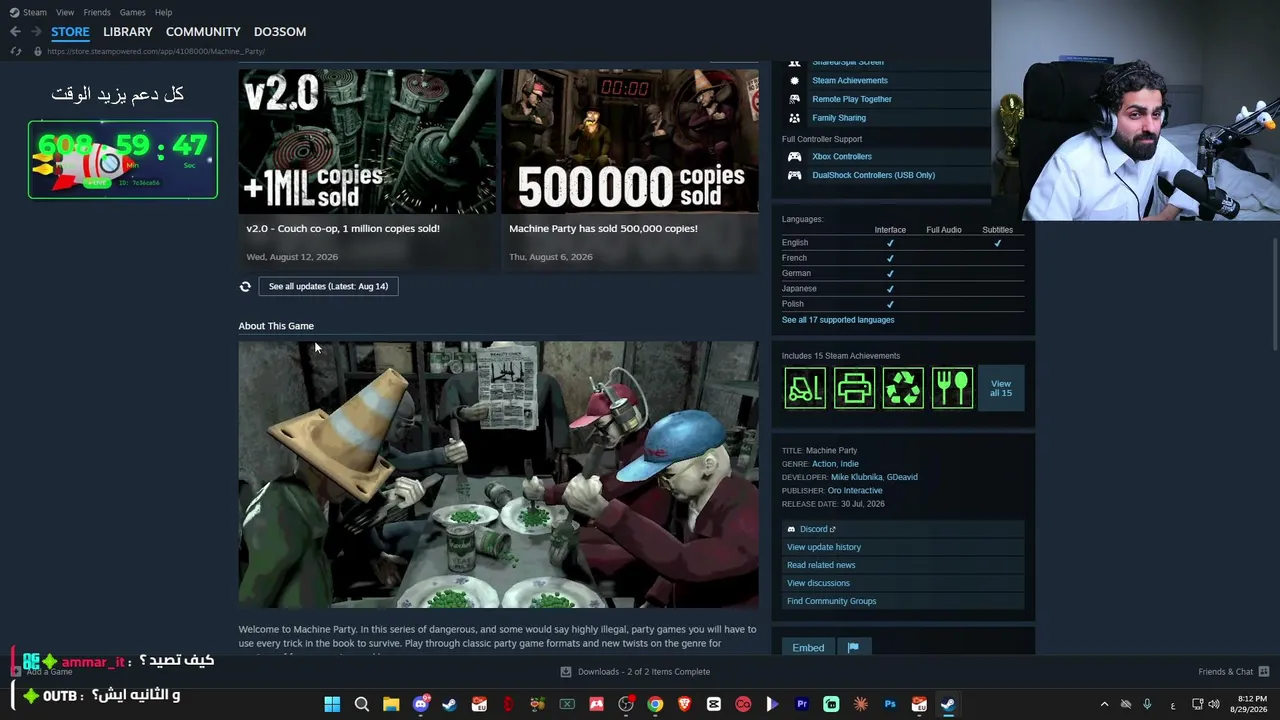Open Windows taskbar Search

point(362,704)
